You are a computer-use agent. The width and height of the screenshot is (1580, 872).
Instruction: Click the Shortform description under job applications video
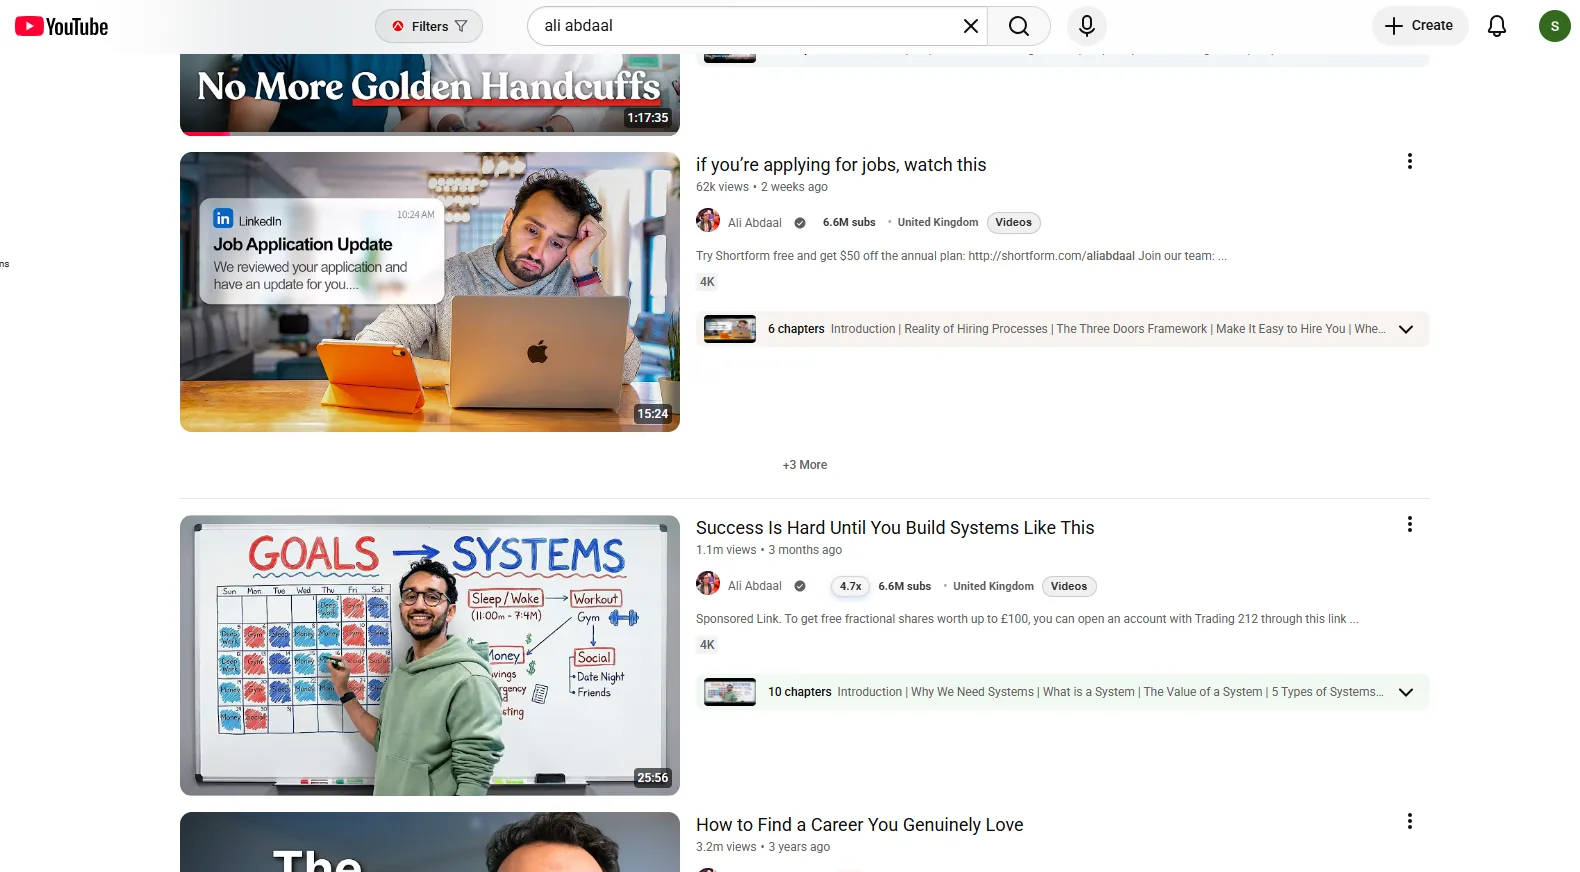(x=961, y=256)
